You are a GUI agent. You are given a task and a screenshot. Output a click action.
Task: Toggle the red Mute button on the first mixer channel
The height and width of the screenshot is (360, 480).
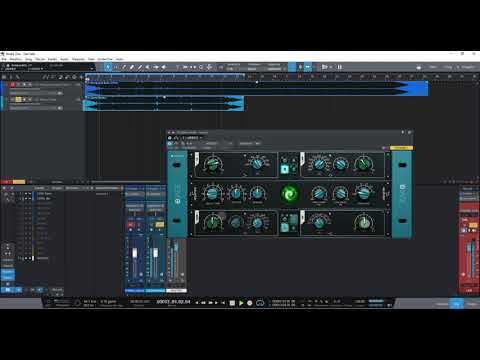[x=131, y=225]
